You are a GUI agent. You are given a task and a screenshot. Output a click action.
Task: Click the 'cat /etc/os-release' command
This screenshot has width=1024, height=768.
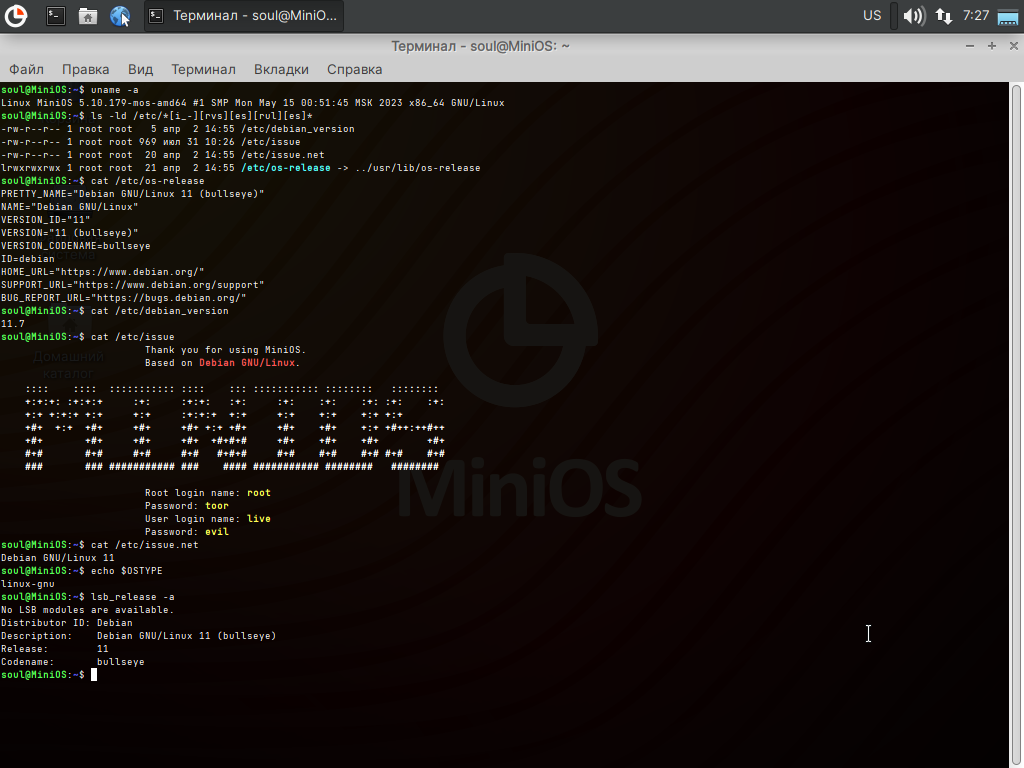pyautogui.click(x=148, y=181)
